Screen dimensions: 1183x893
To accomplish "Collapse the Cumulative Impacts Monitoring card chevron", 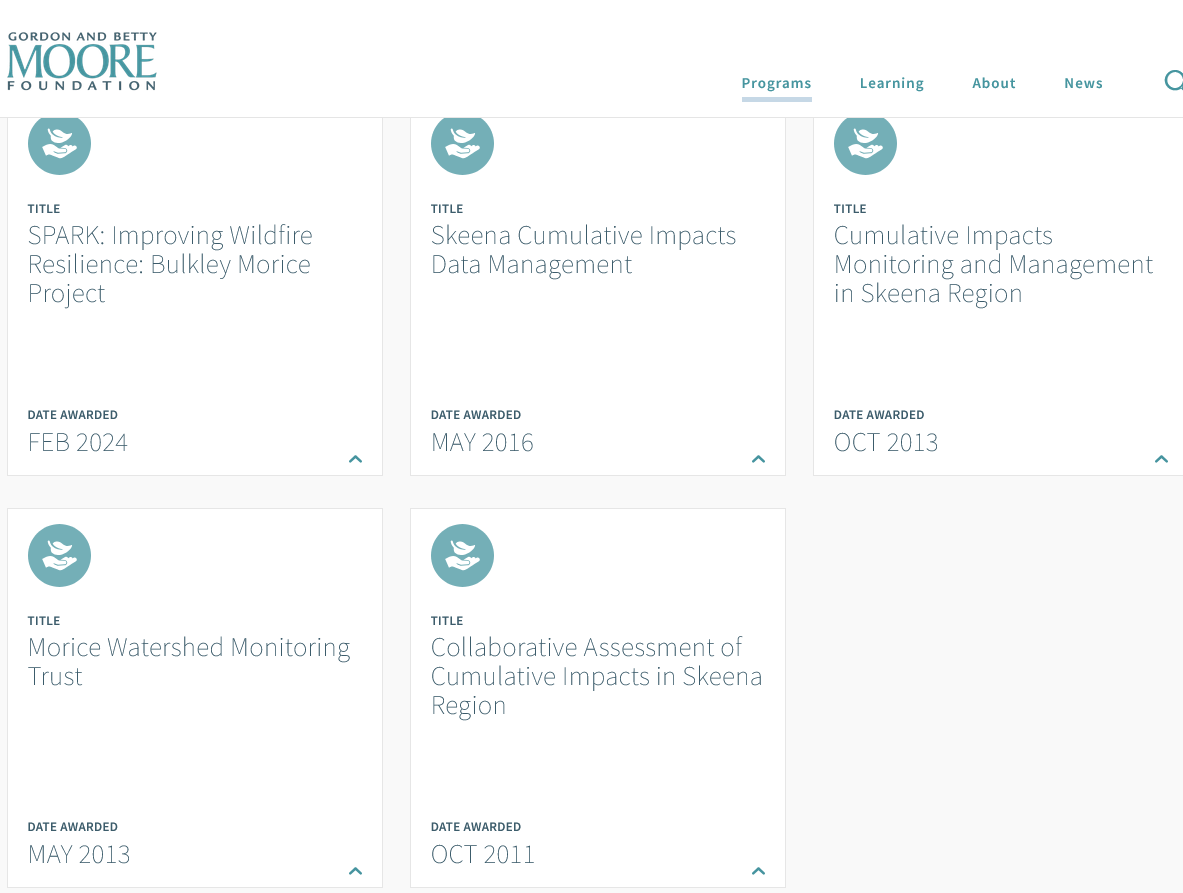I will (1161, 459).
